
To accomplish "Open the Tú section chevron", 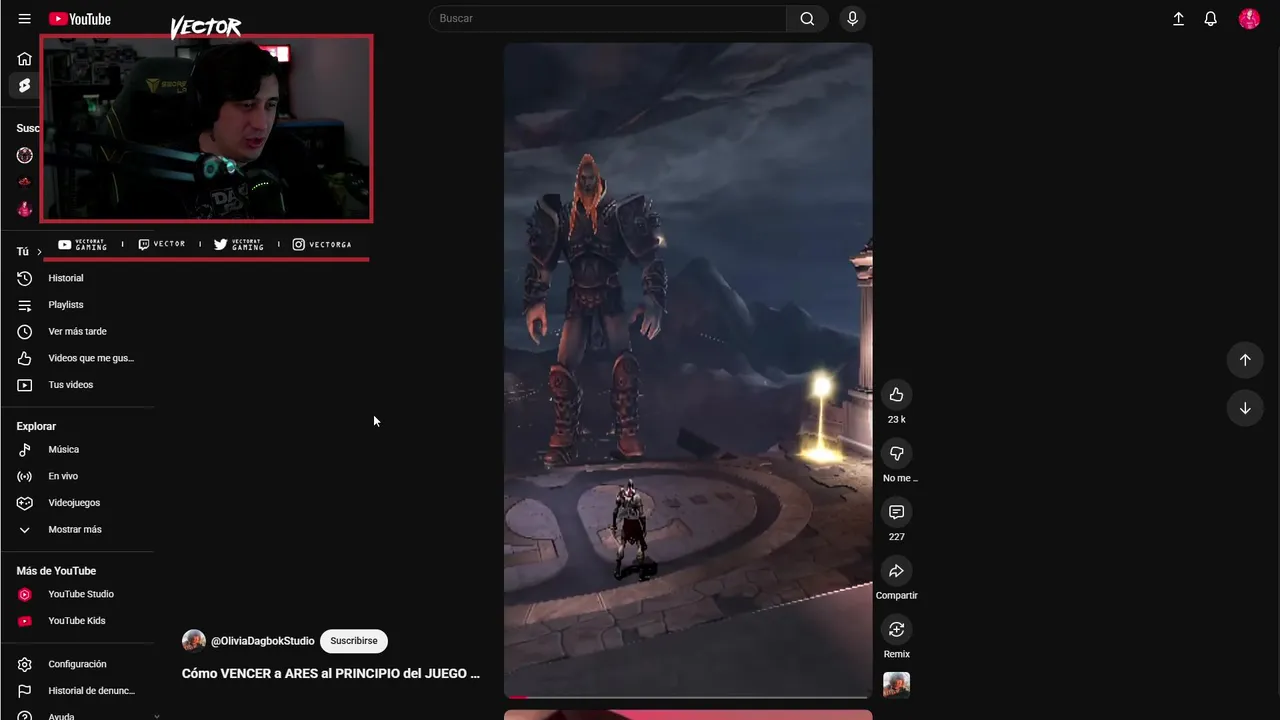I will [39, 252].
